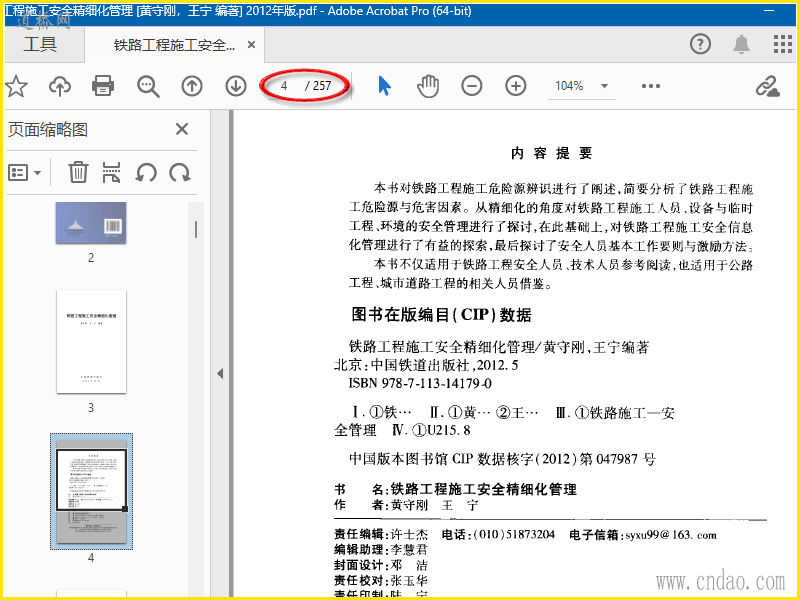Activate the selection arrow tool
This screenshot has height=600, width=800.
[385, 86]
